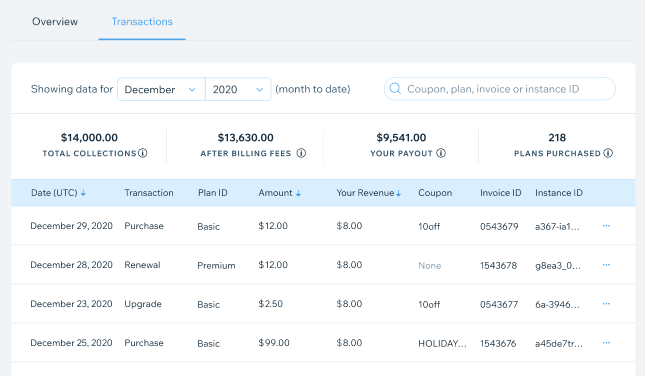Click the Premium plan cell
The image size is (645, 376).
coord(216,265)
